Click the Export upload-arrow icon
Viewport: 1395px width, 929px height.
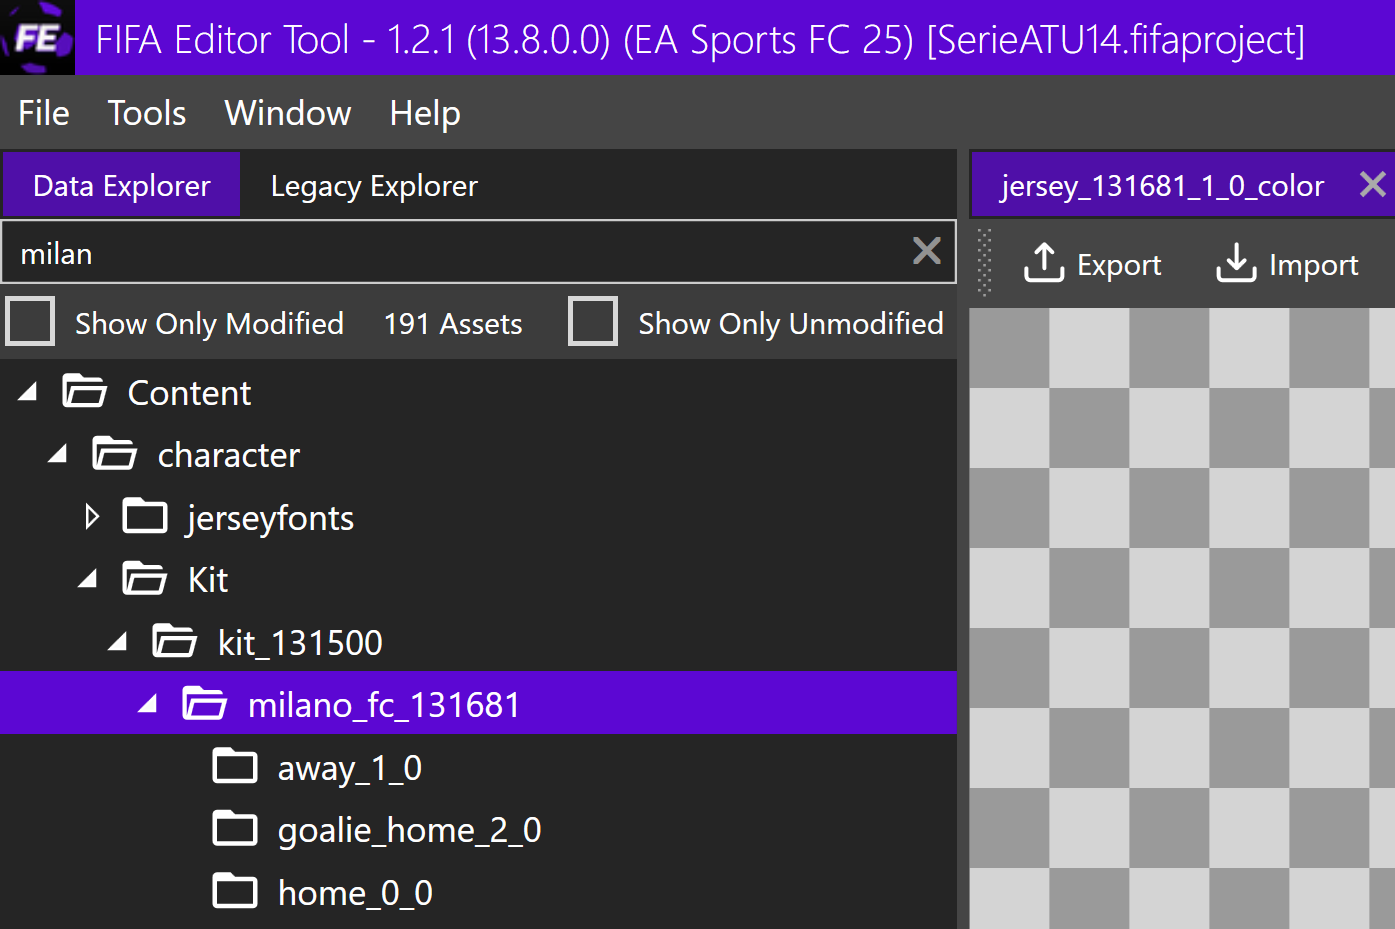pyautogui.click(x=1044, y=264)
